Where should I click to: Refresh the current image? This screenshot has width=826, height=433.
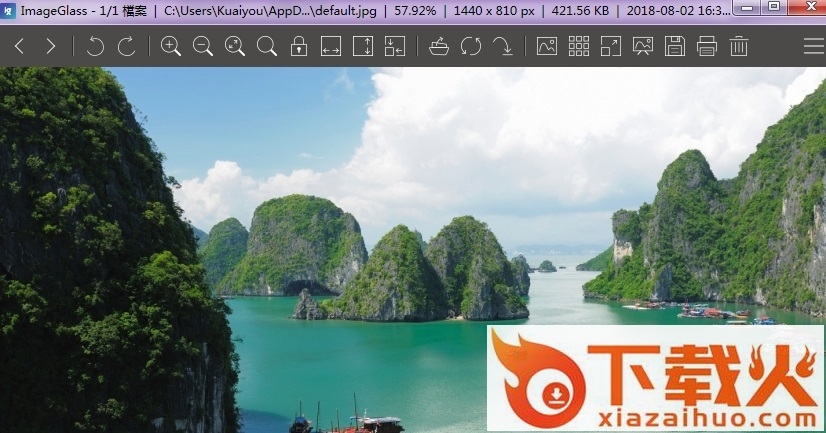[x=471, y=46]
